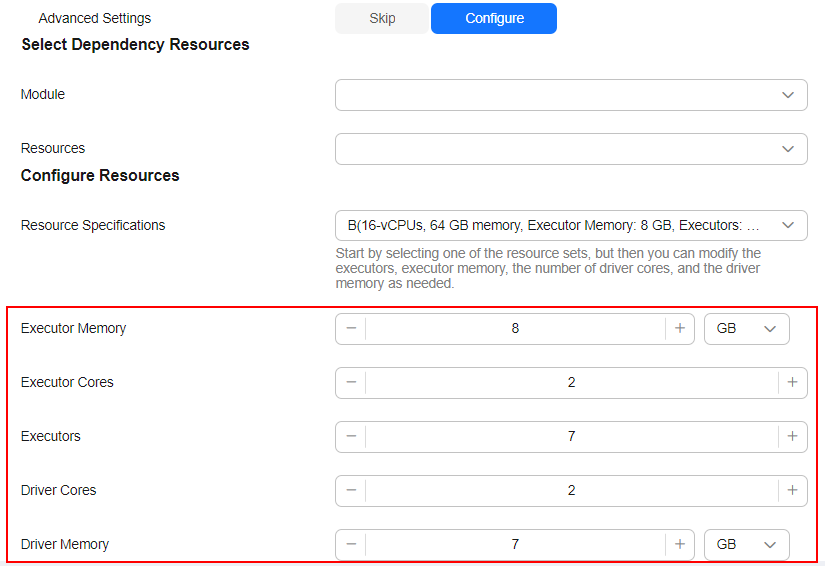Select Skip for Advanced Settings
Screen dimensions: 825x566
click(382, 18)
